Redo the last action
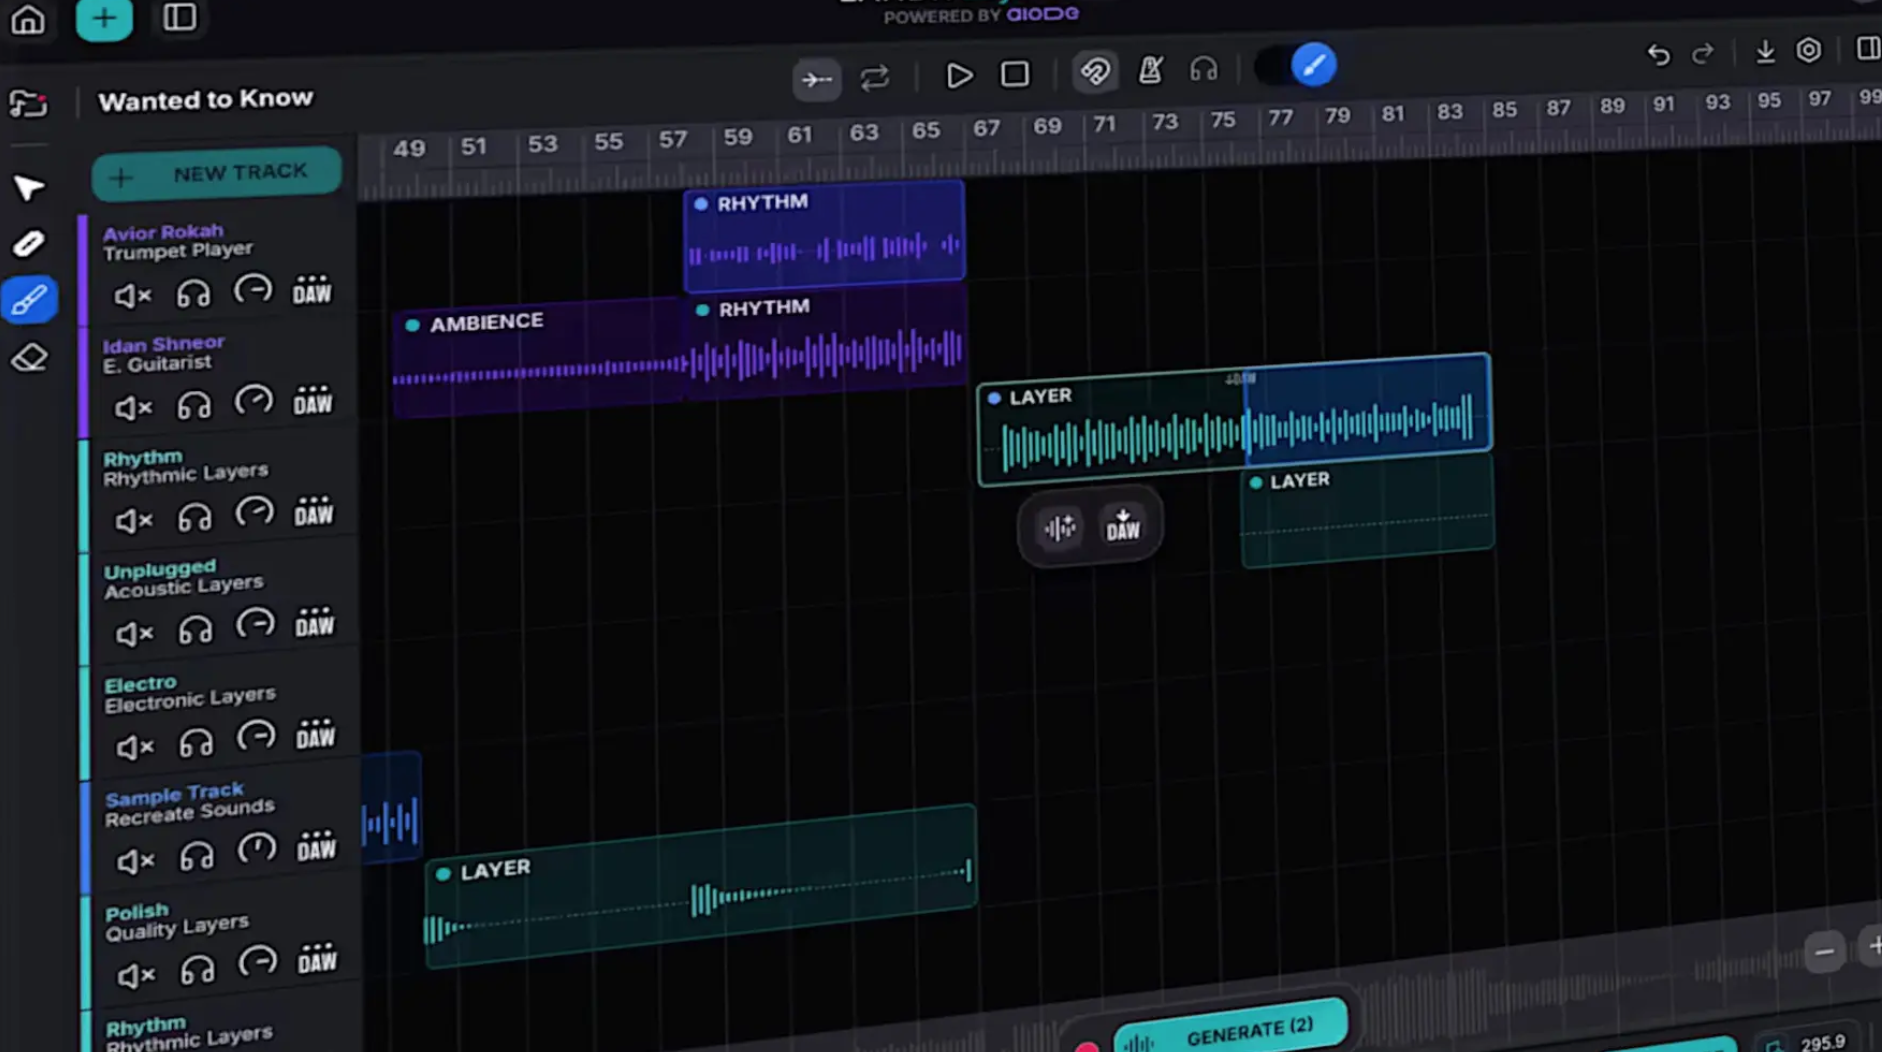This screenshot has height=1052, width=1882. click(1702, 53)
